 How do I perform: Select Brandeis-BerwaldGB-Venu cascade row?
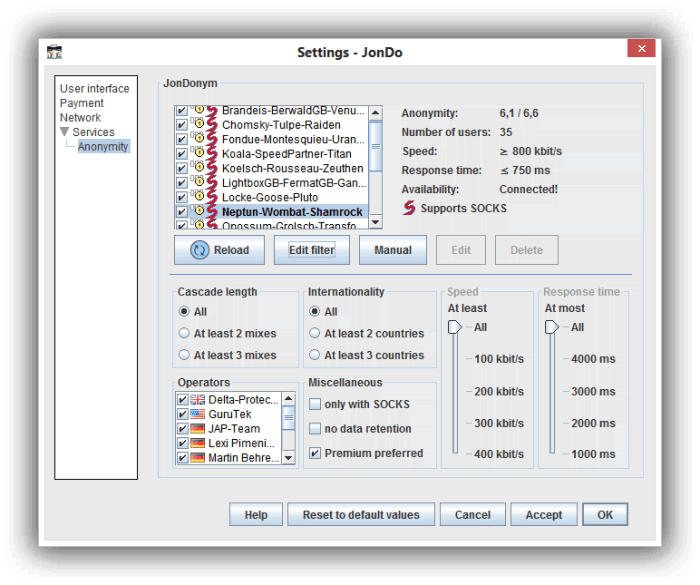pyautogui.click(x=271, y=111)
